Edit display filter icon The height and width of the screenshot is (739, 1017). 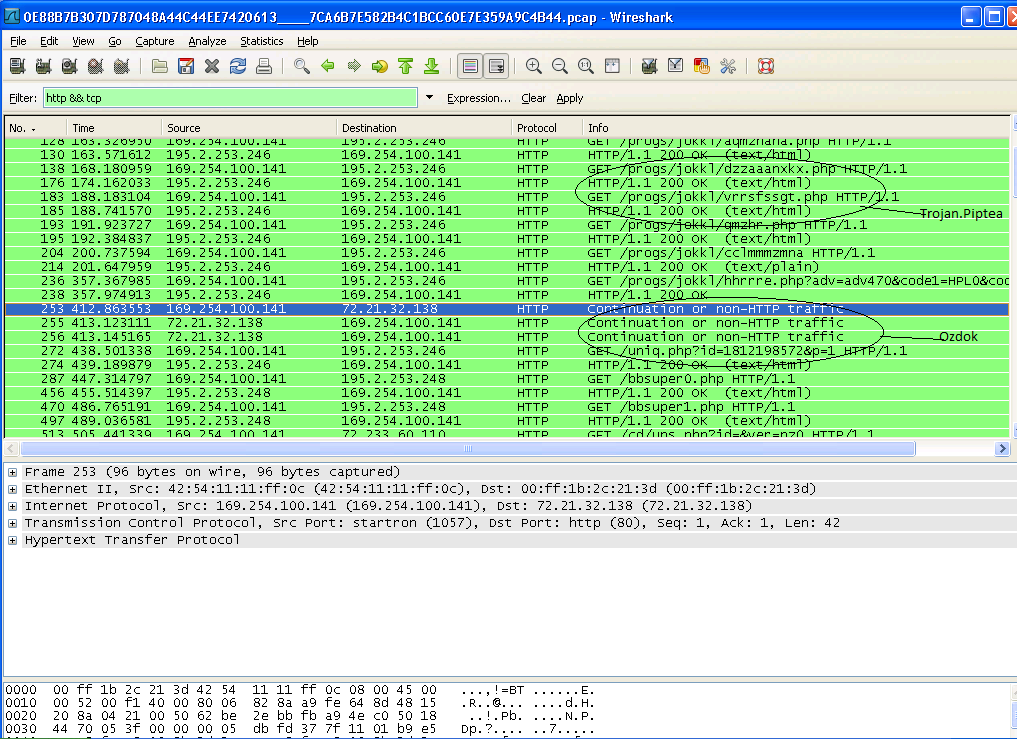[675, 66]
